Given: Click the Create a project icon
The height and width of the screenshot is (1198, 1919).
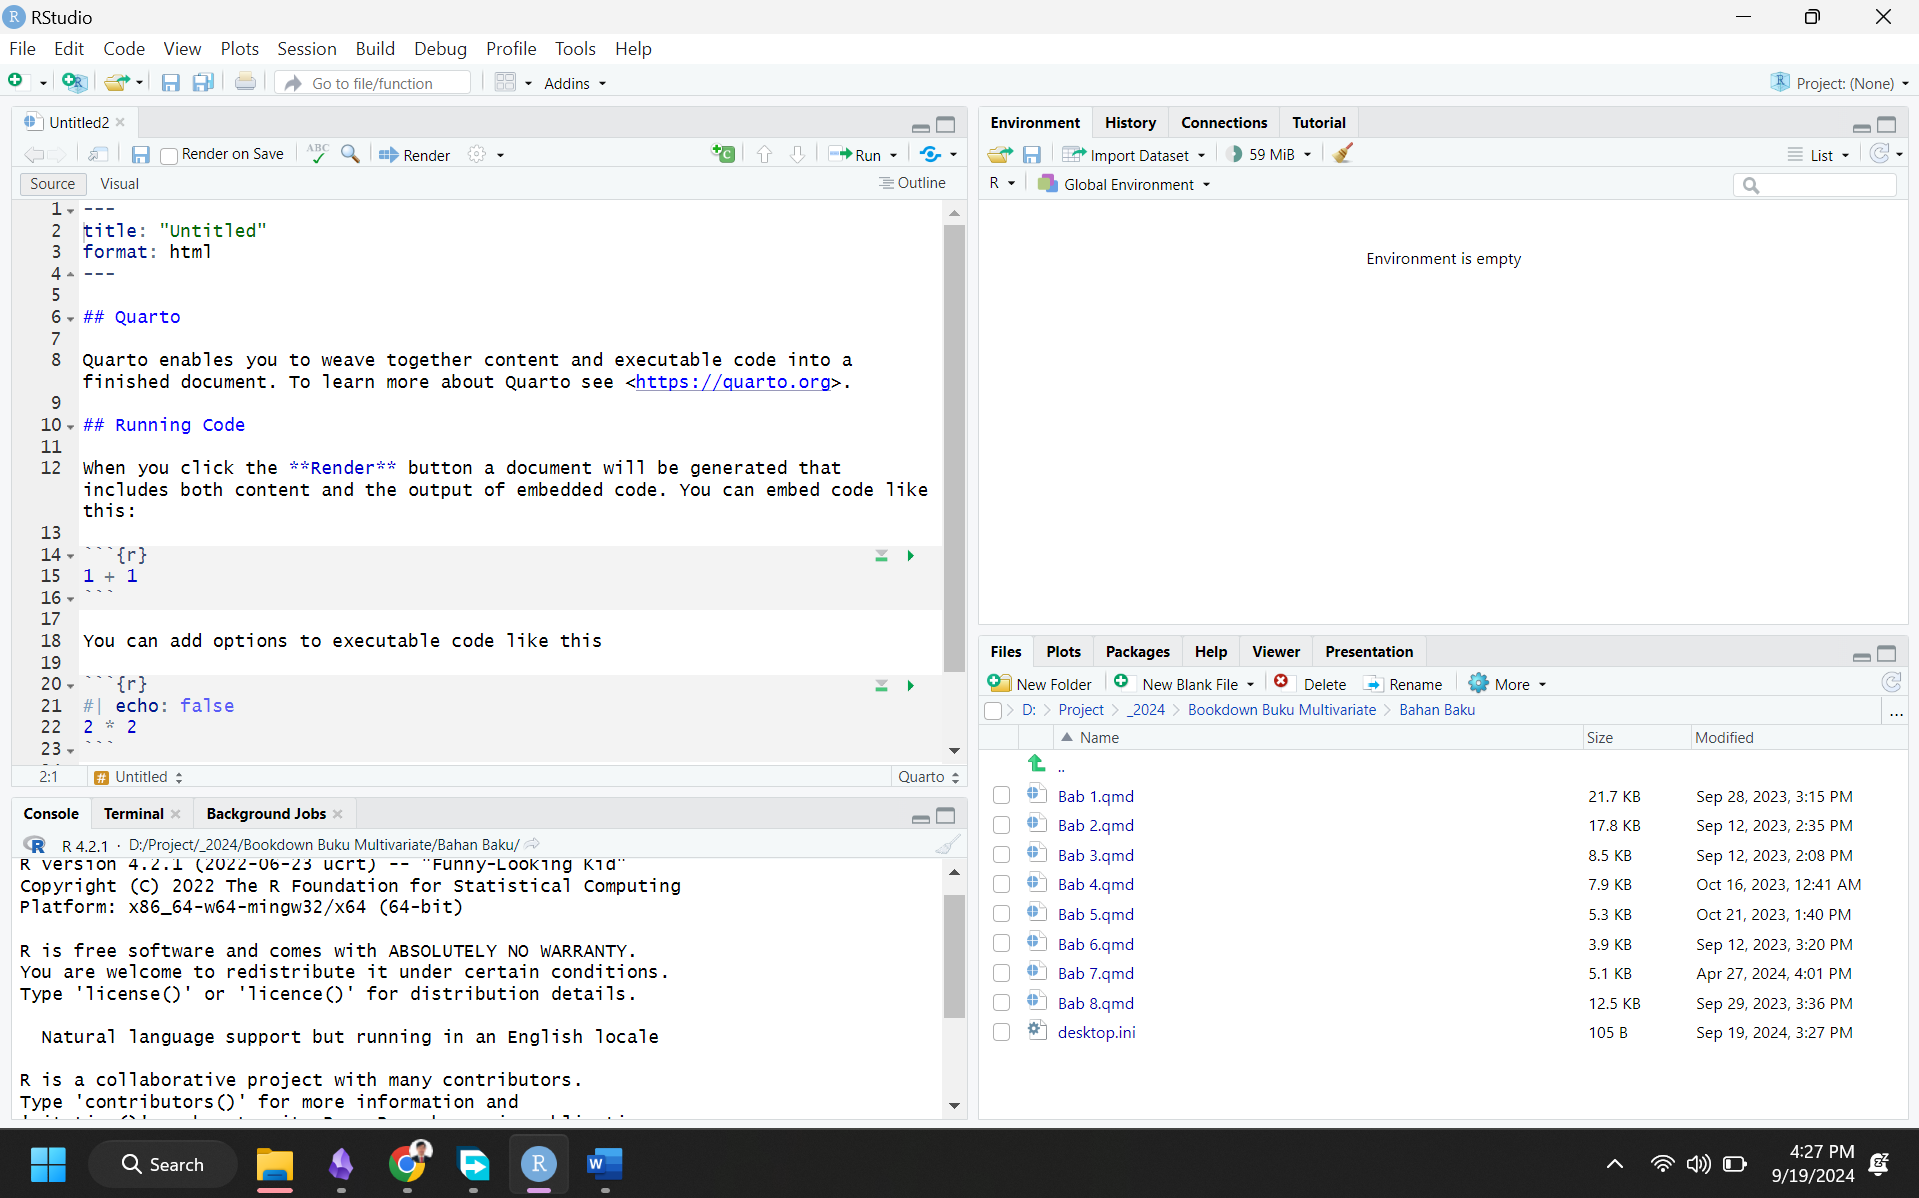Looking at the screenshot, I should (74, 82).
